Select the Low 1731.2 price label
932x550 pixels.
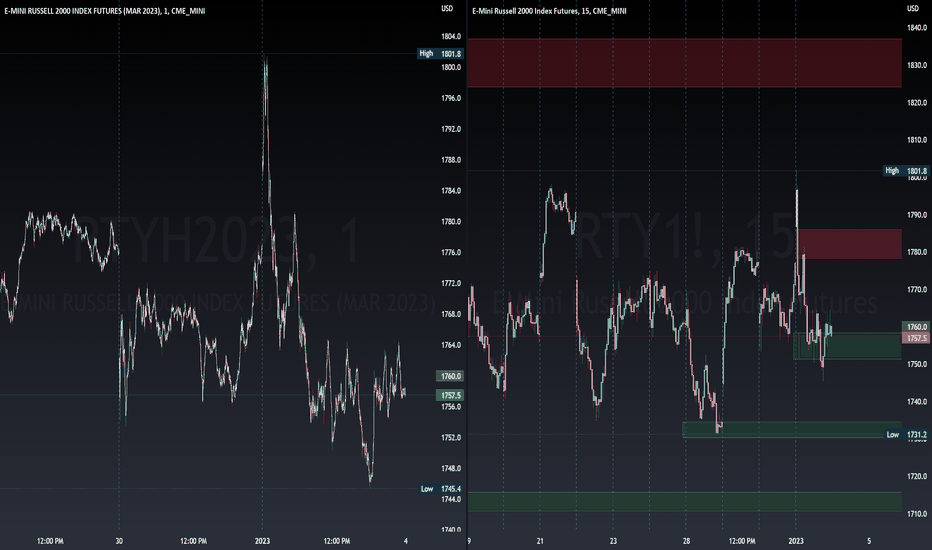(906, 435)
